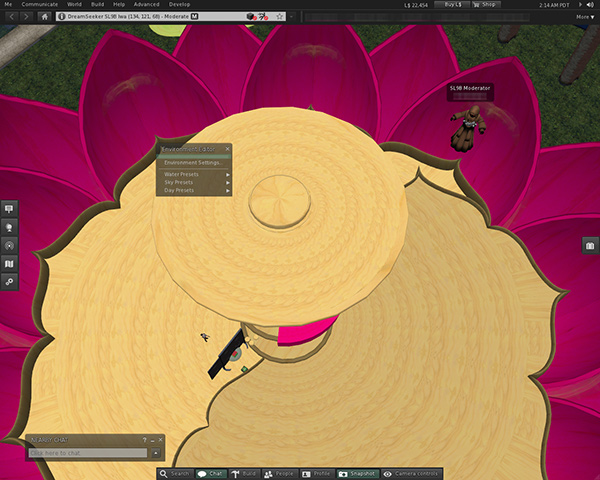
Task: Click the Shop button
Action: [x=487, y=4]
